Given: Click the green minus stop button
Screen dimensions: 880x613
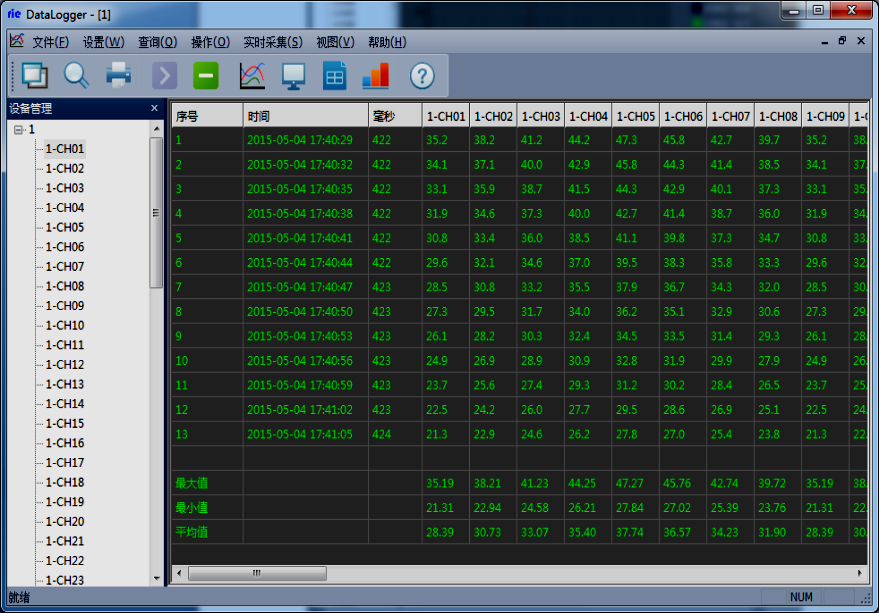Looking at the screenshot, I should coord(206,75).
